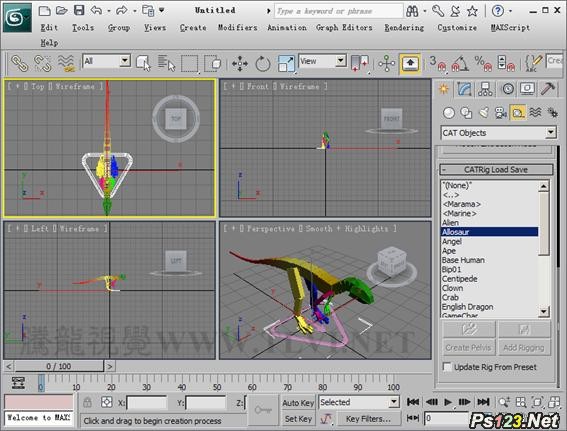The width and height of the screenshot is (567, 431).
Task: Choose the Select Object tool
Action: (143, 63)
